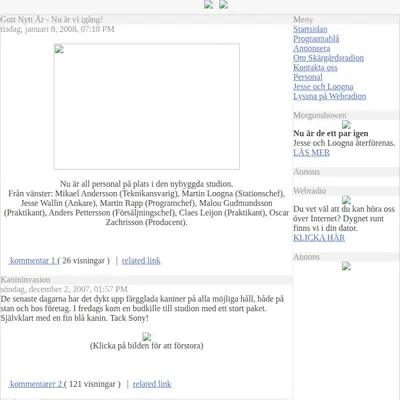Open kommentarer 2 link under Kanininvasion
Screen dimensions: 400x400
36,384
